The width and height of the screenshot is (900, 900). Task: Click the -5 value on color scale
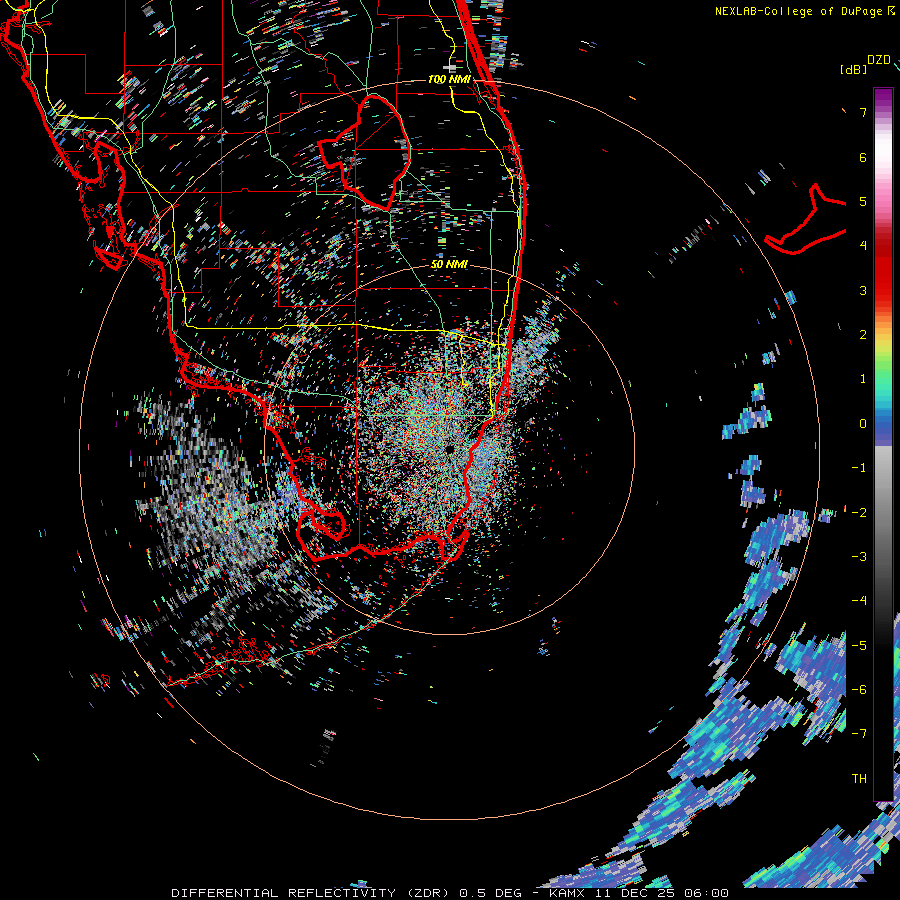859,645
